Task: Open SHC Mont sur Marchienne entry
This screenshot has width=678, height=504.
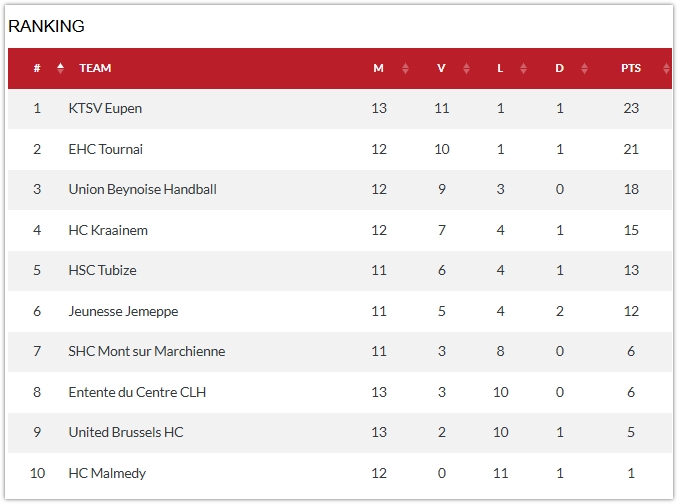Action: (146, 351)
